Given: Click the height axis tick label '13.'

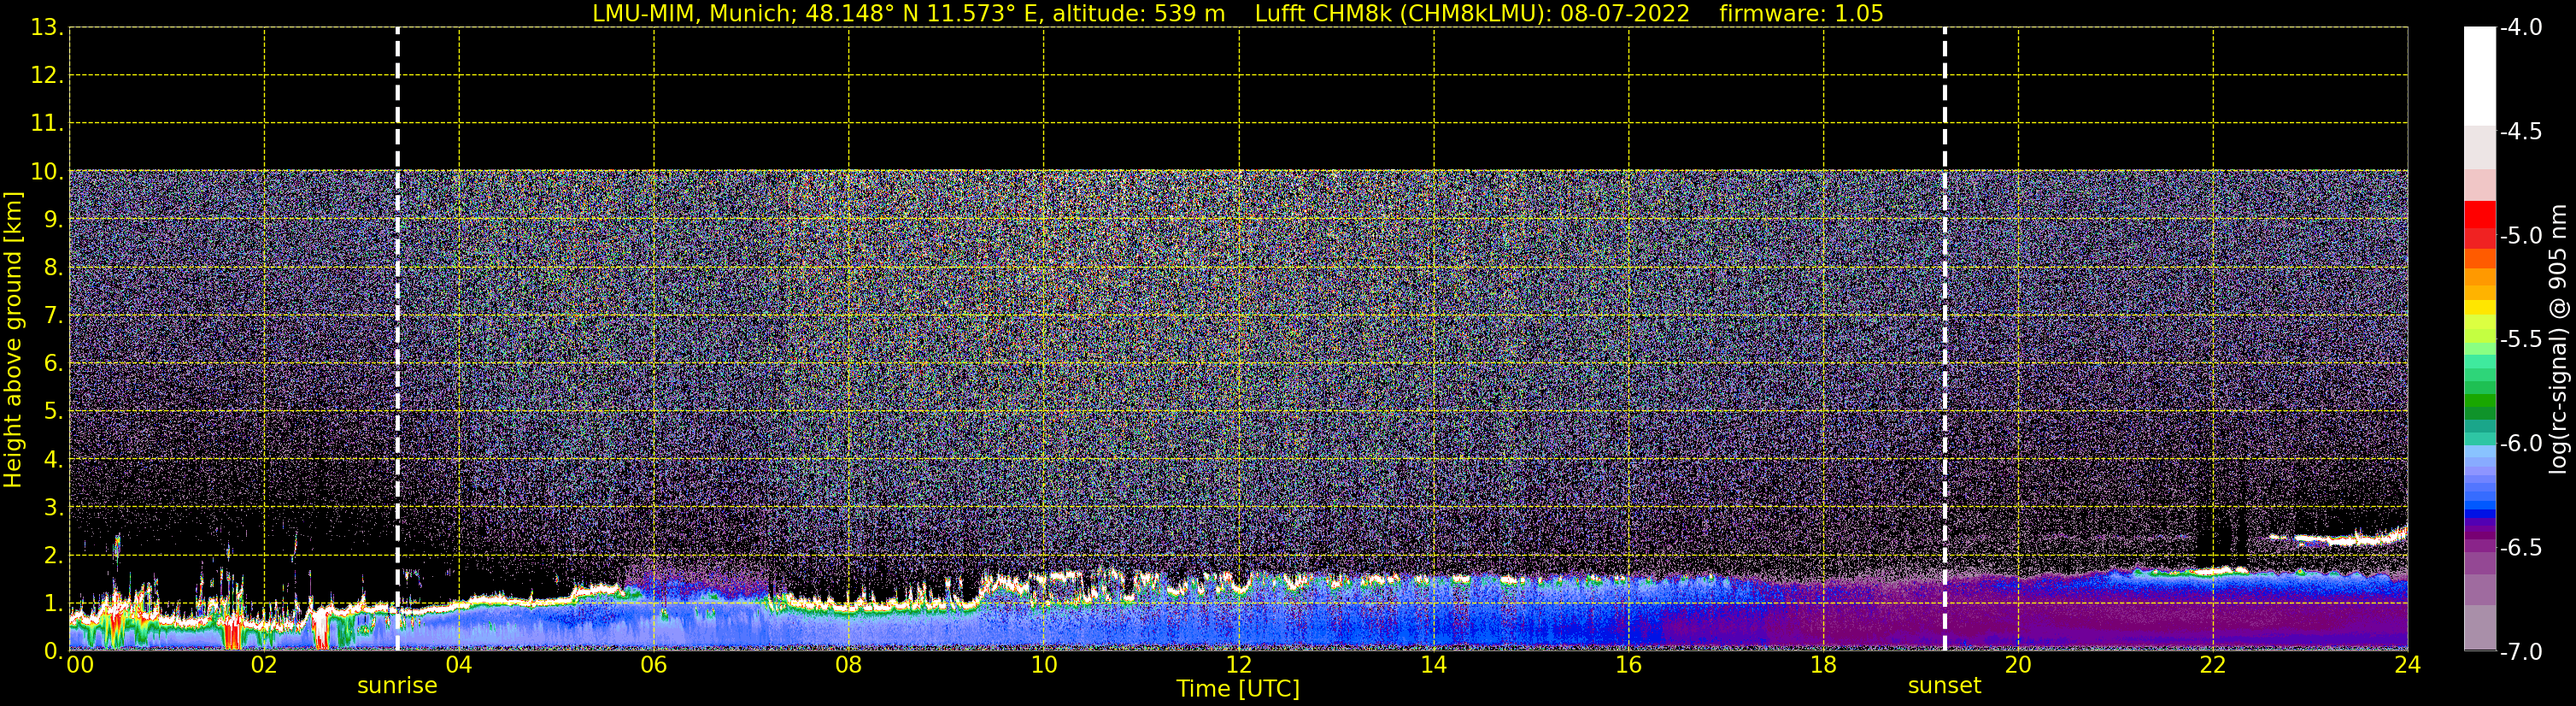Looking at the screenshot, I should coord(46,28).
